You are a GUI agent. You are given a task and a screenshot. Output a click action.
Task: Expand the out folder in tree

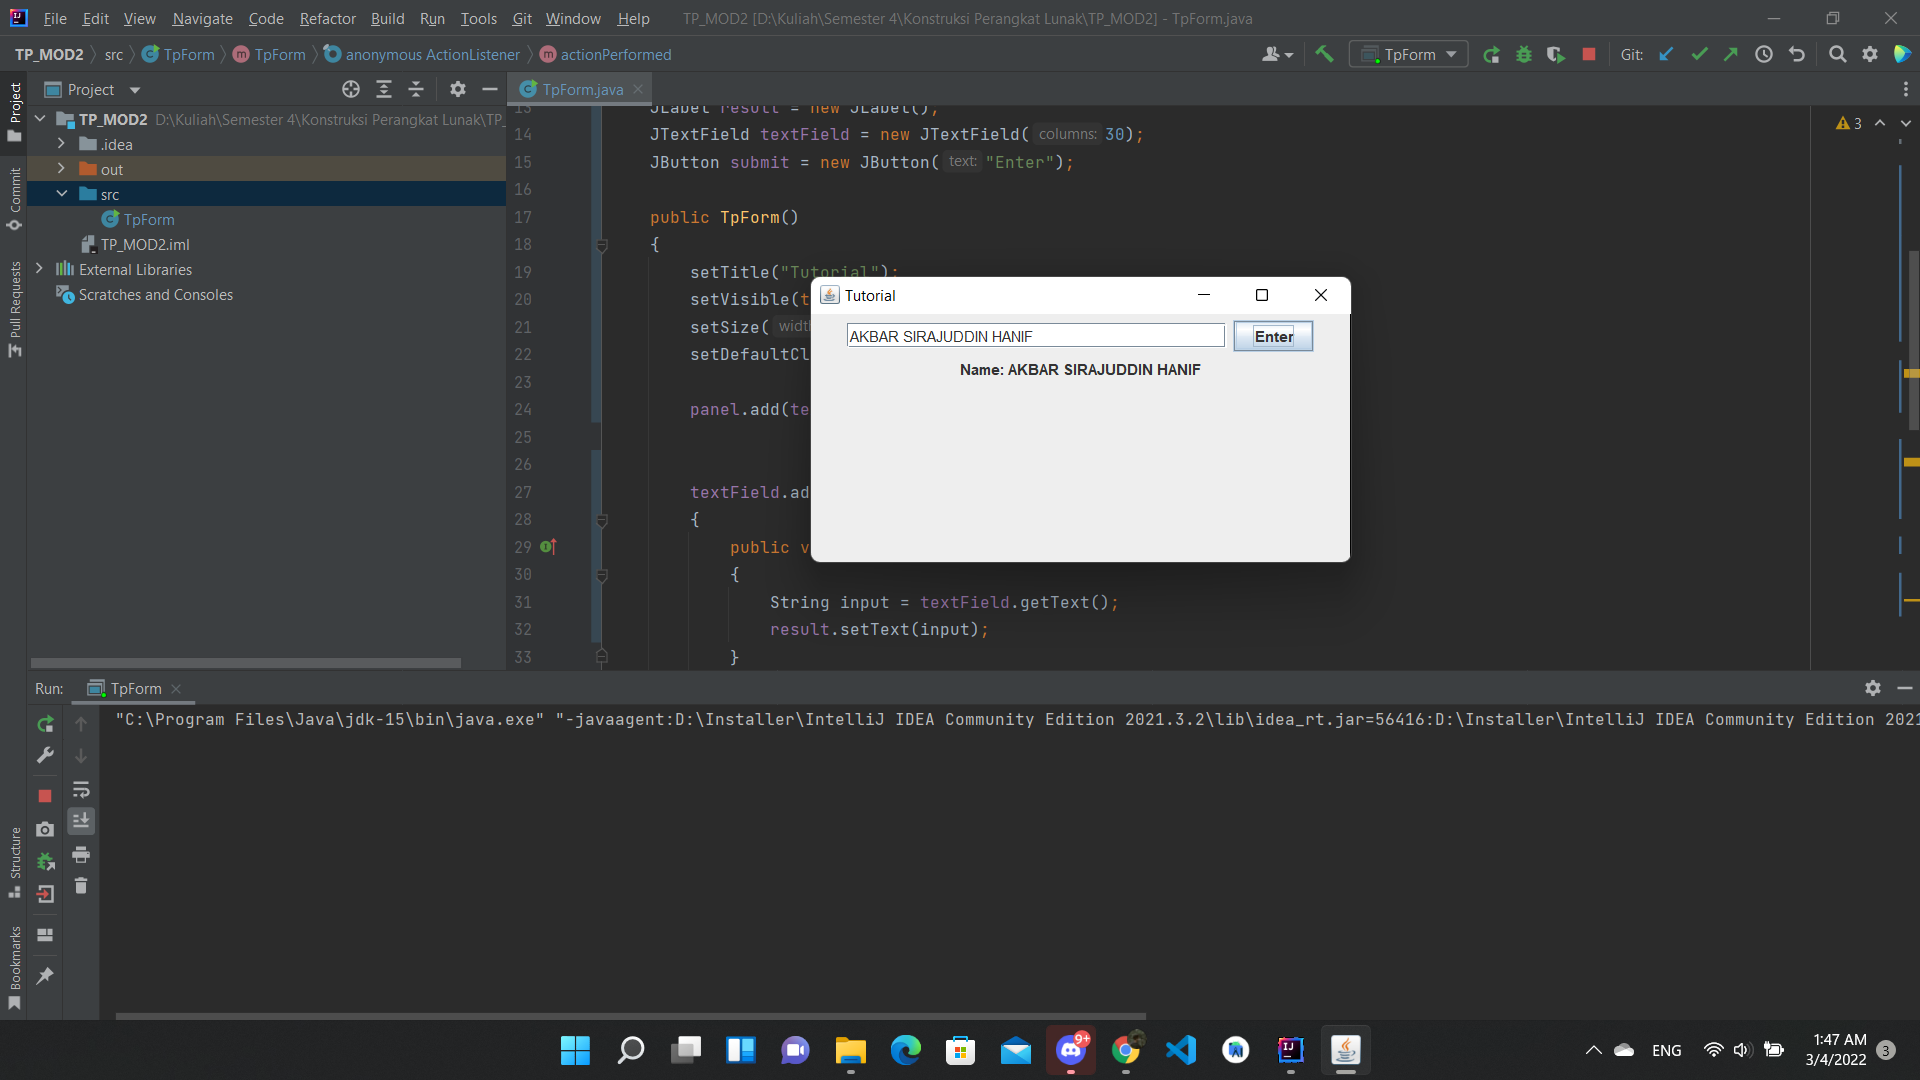tap(61, 169)
